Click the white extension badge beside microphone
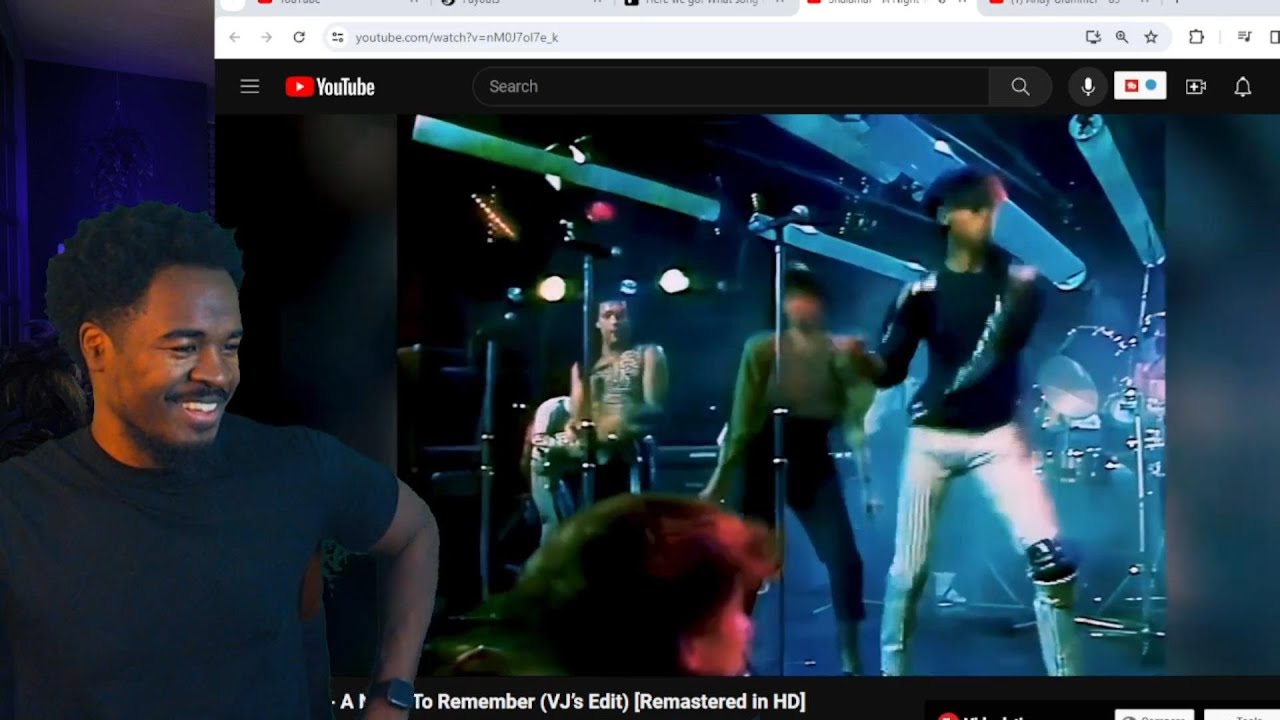This screenshot has height=720, width=1280. pos(1140,86)
